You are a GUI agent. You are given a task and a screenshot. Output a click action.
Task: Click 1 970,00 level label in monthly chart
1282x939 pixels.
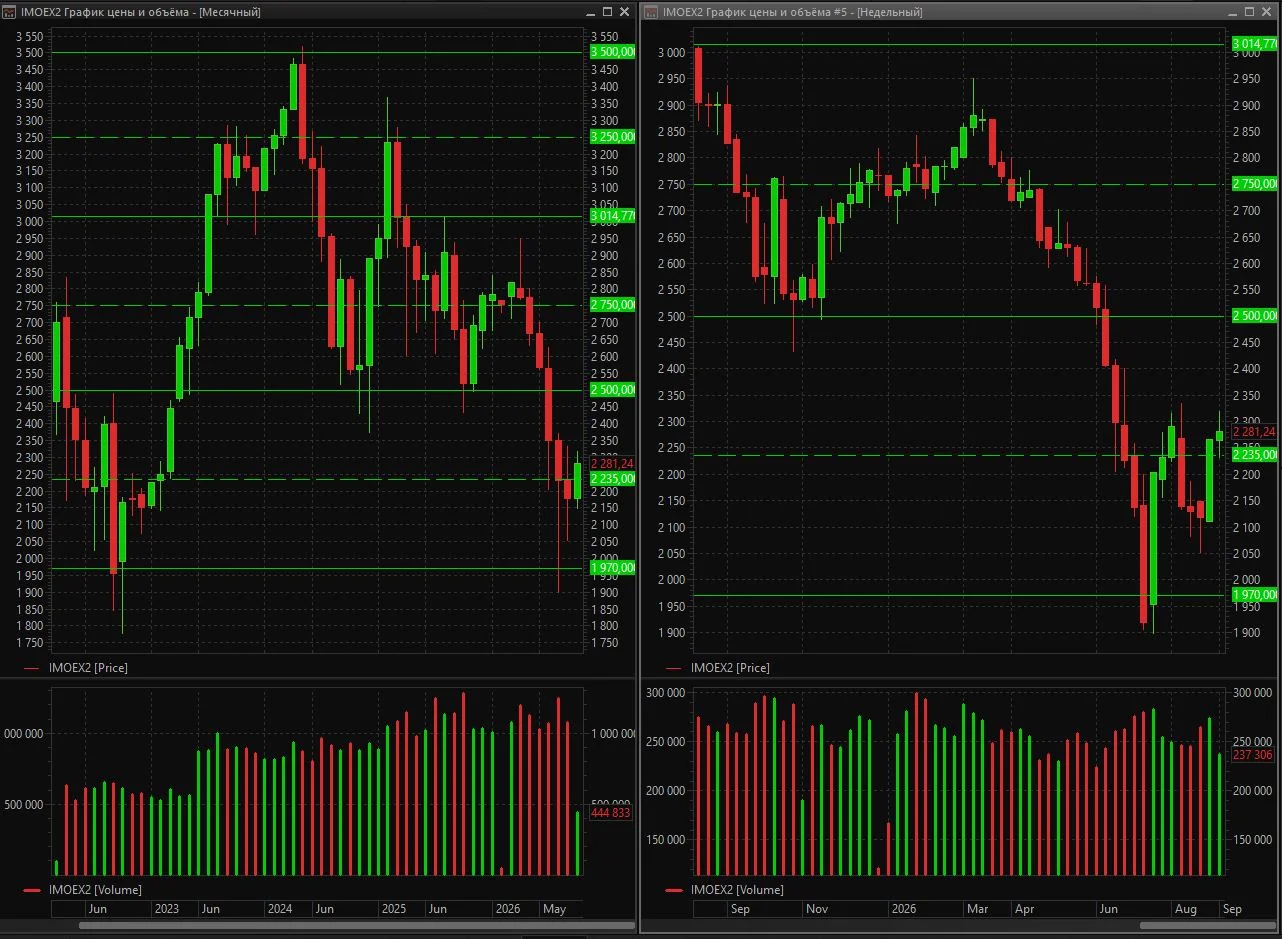point(612,568)
